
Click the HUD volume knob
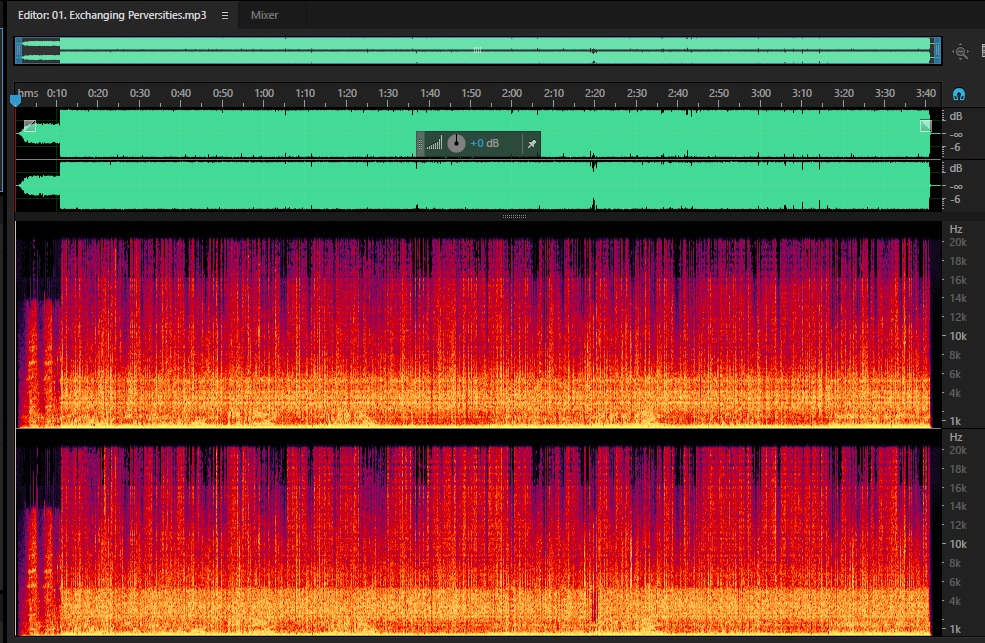click(456, 143)
